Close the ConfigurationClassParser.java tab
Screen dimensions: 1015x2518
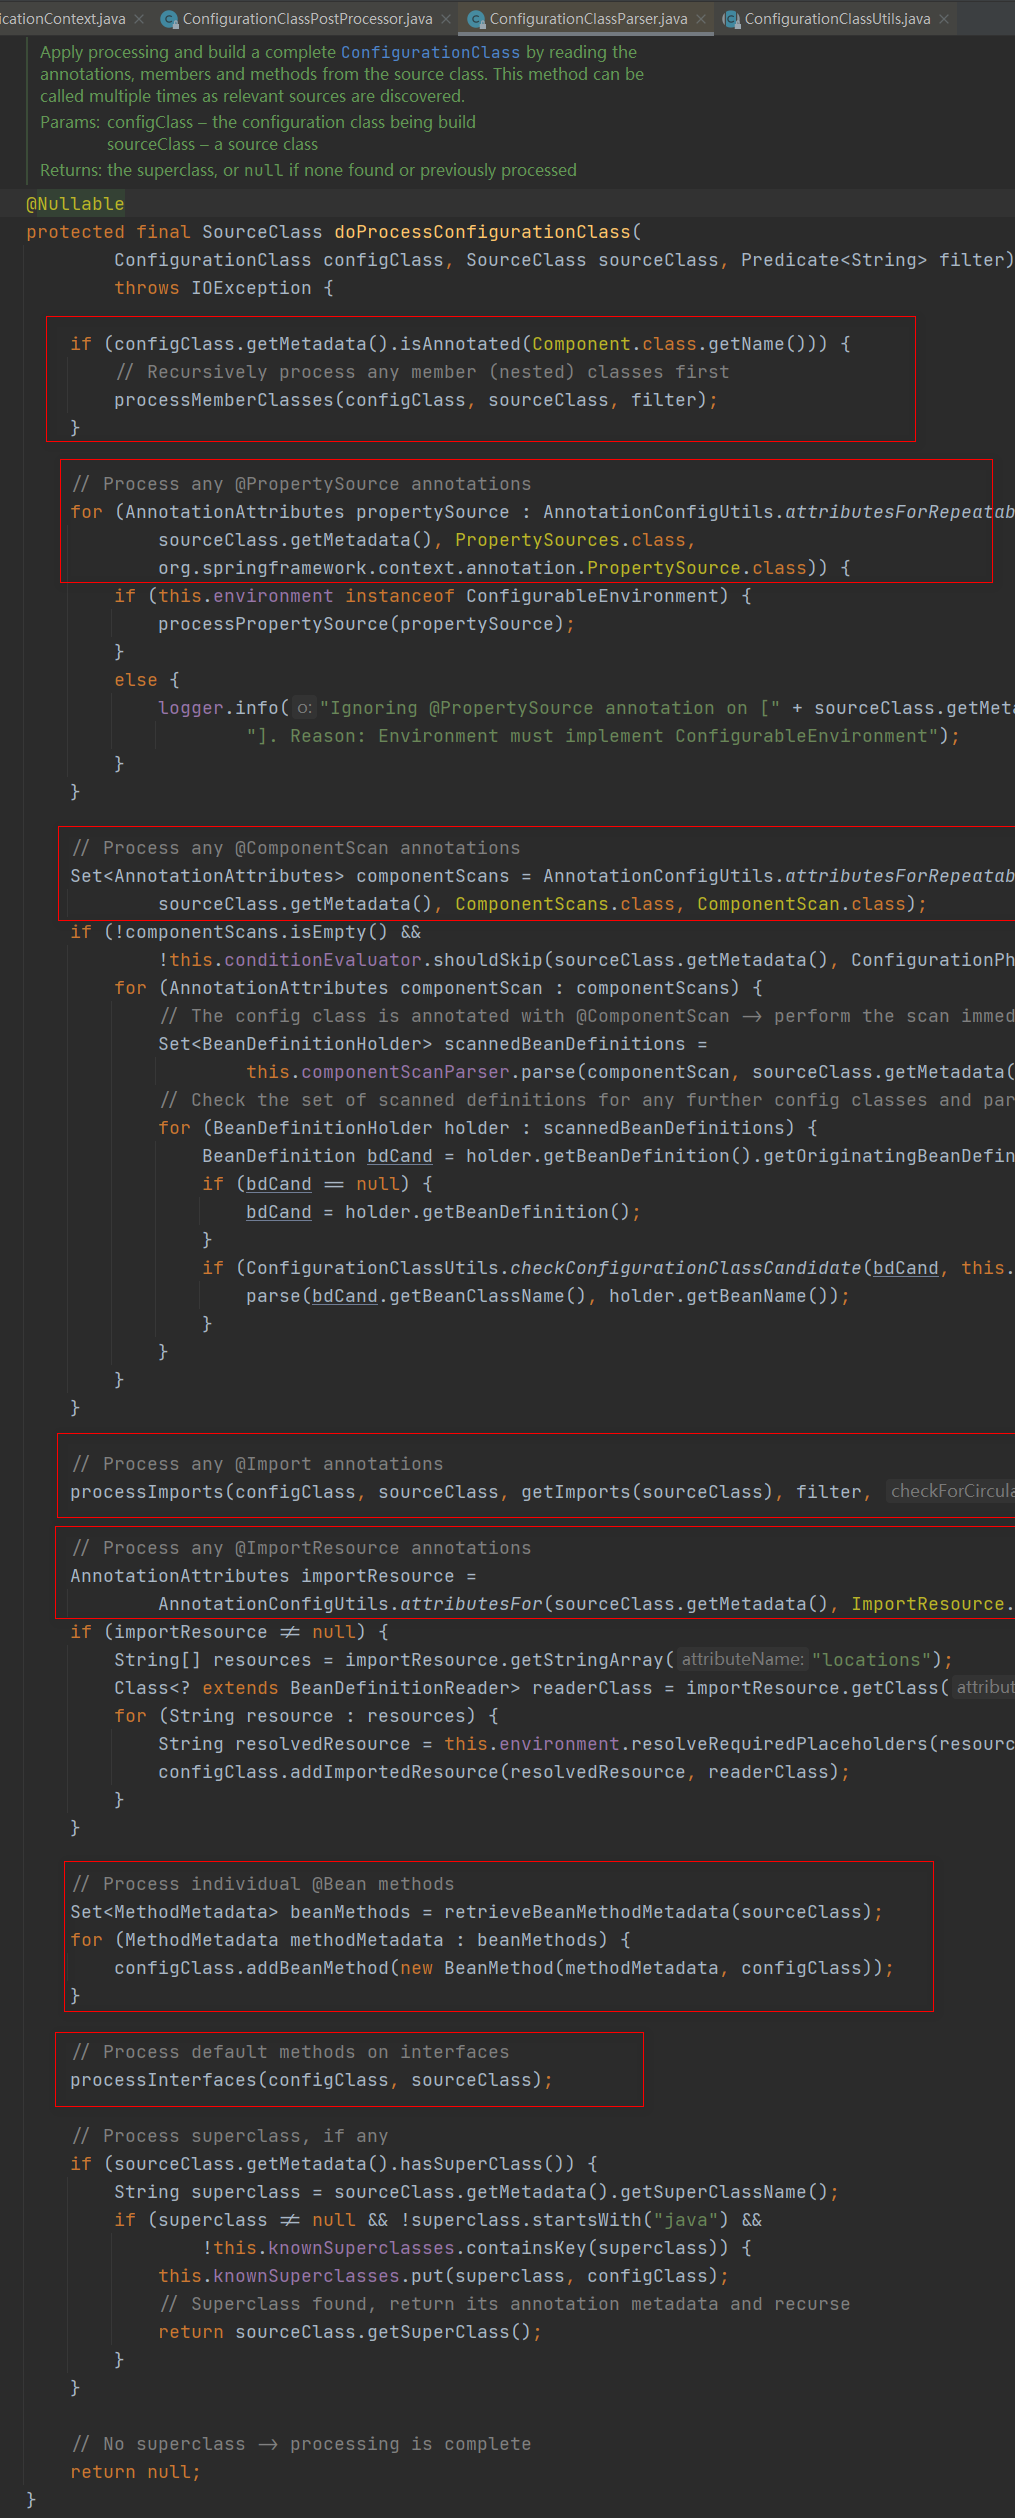[701, 19]
